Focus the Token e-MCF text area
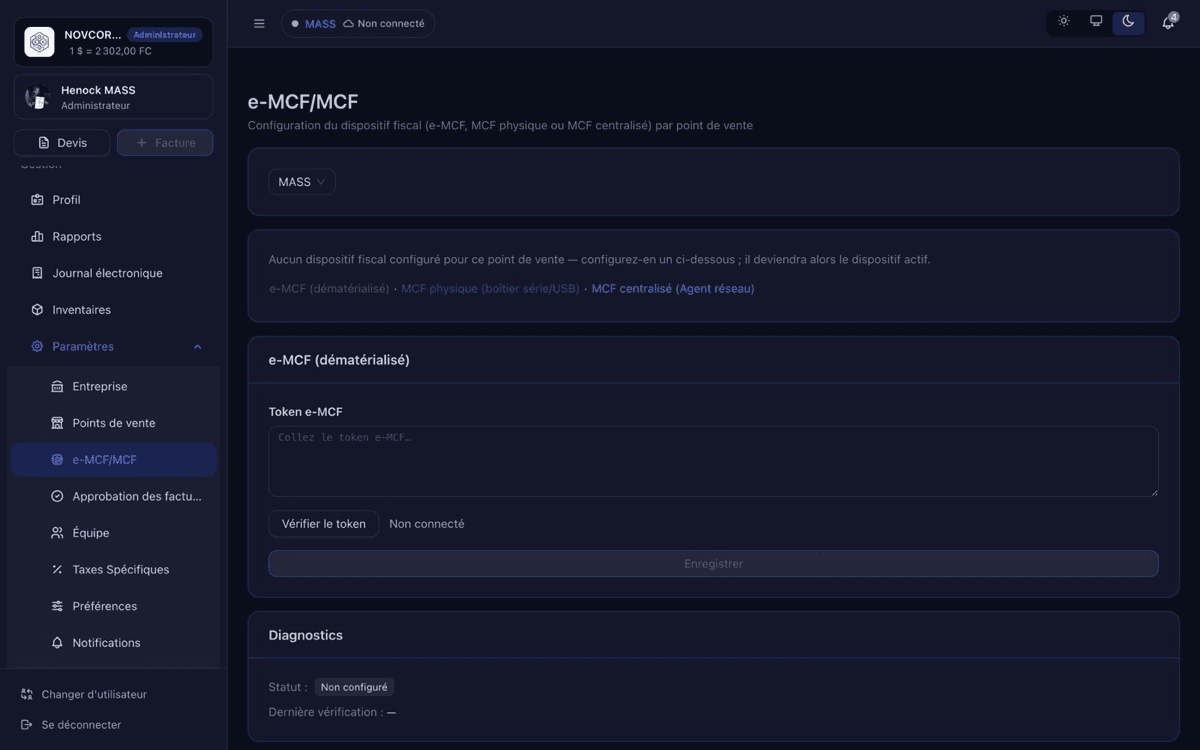1200x750 pixels. [713, 462]
